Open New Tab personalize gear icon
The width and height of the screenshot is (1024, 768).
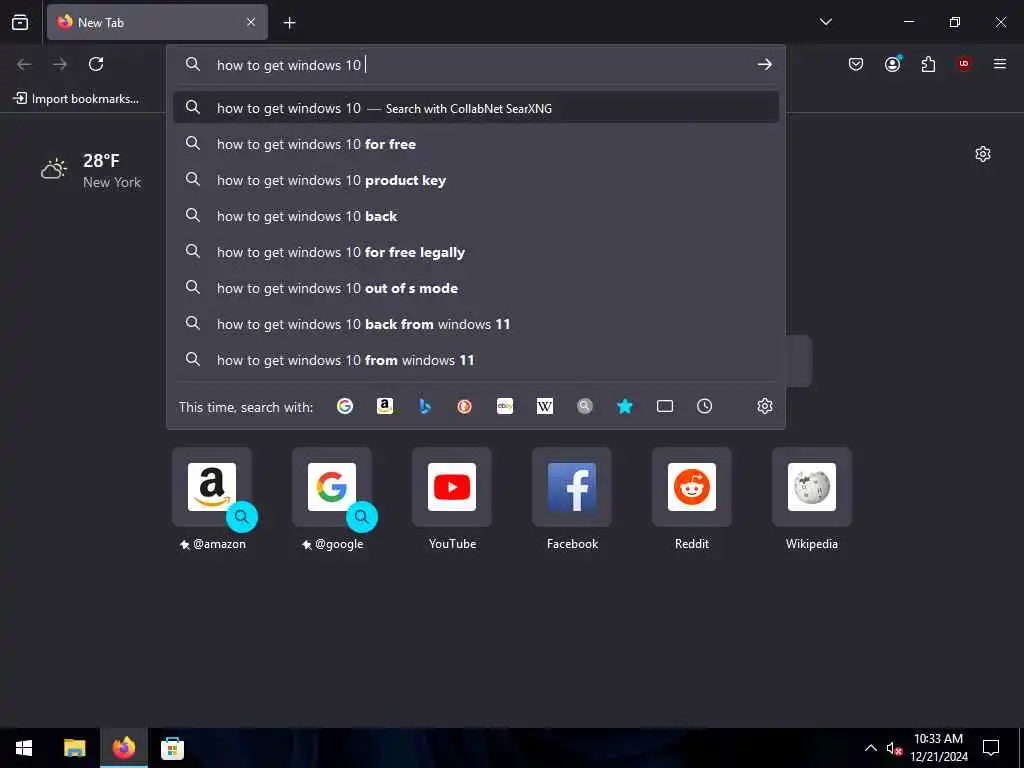983,154
